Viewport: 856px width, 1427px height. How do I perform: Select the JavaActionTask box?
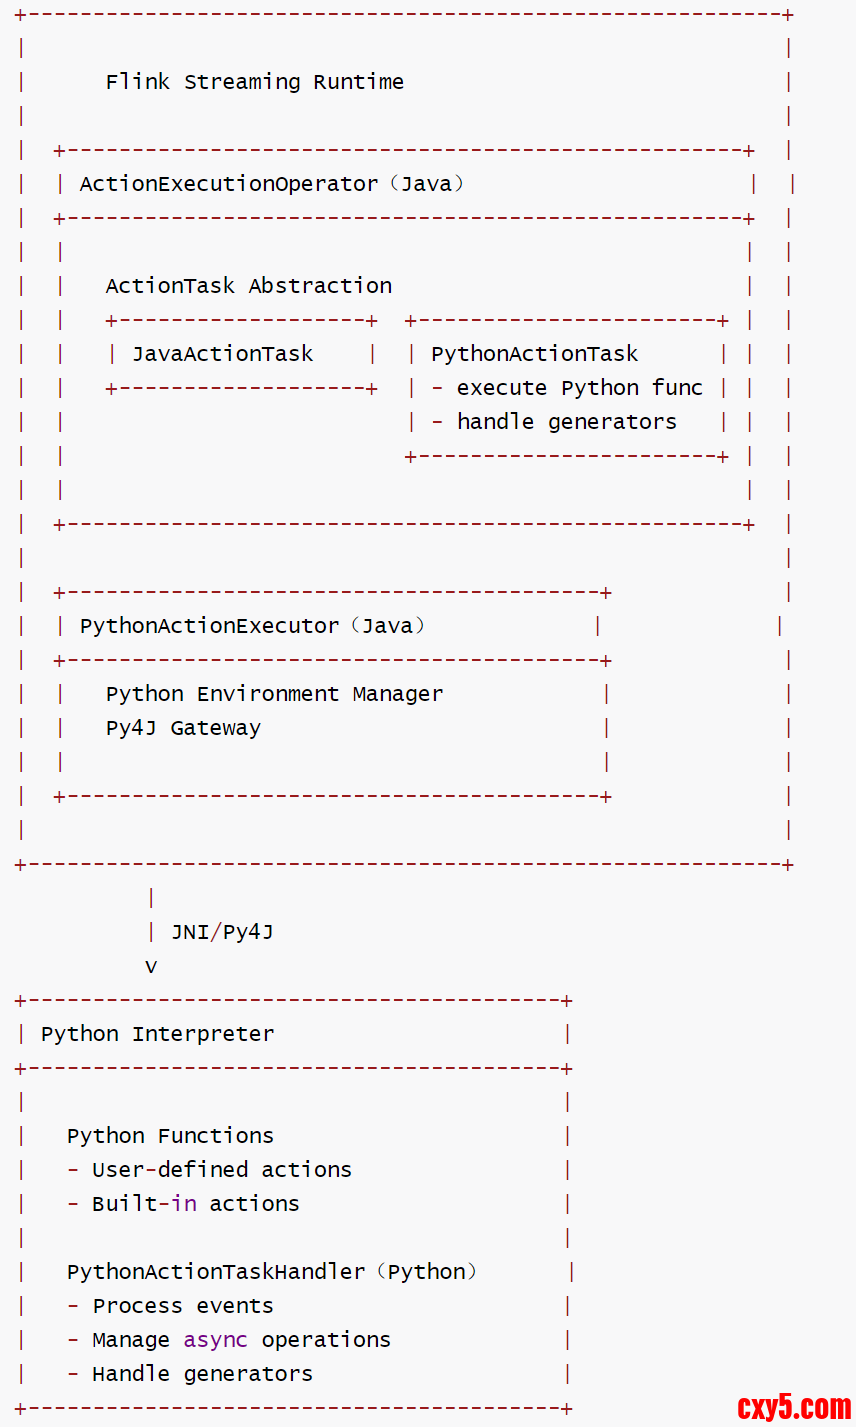[x=222, y=354]
